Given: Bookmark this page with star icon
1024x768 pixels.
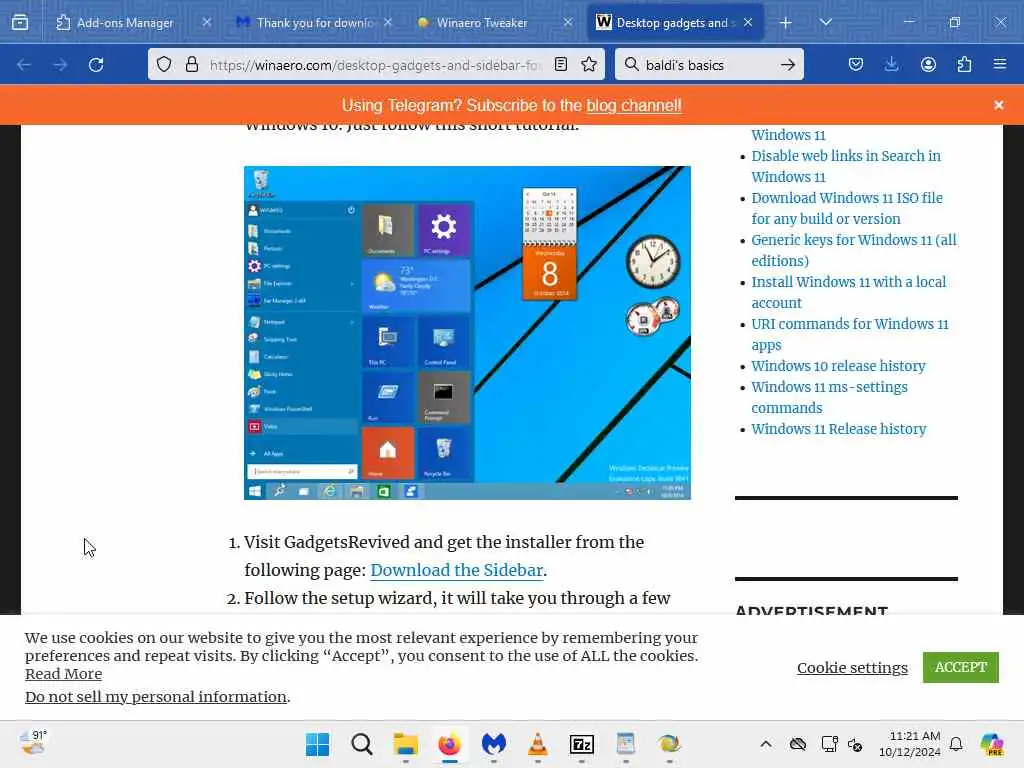Looking at the screenshot, I should (x=589, y=64).
